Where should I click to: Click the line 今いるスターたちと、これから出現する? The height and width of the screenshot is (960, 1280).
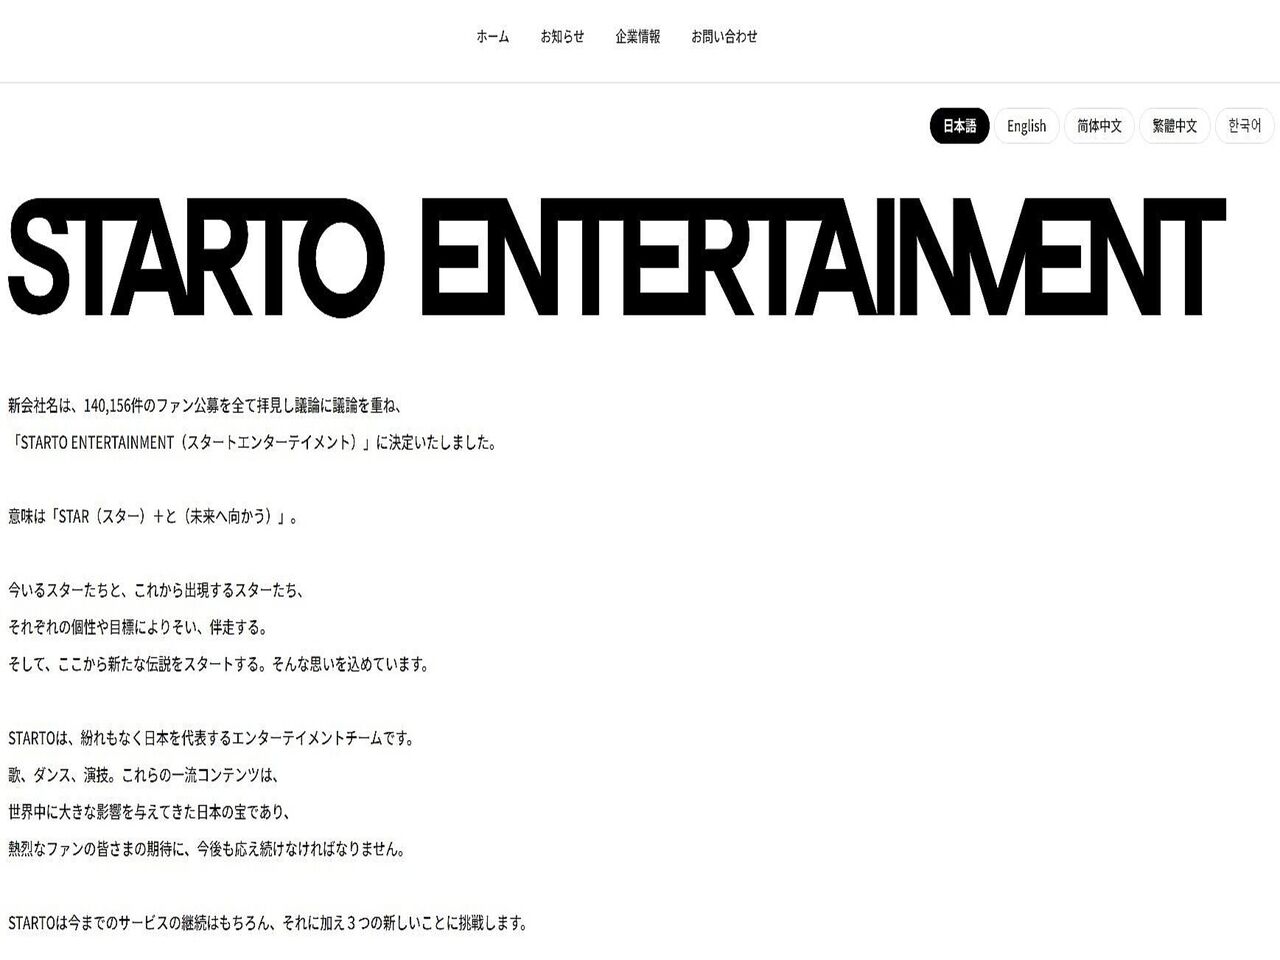(155, 590)
